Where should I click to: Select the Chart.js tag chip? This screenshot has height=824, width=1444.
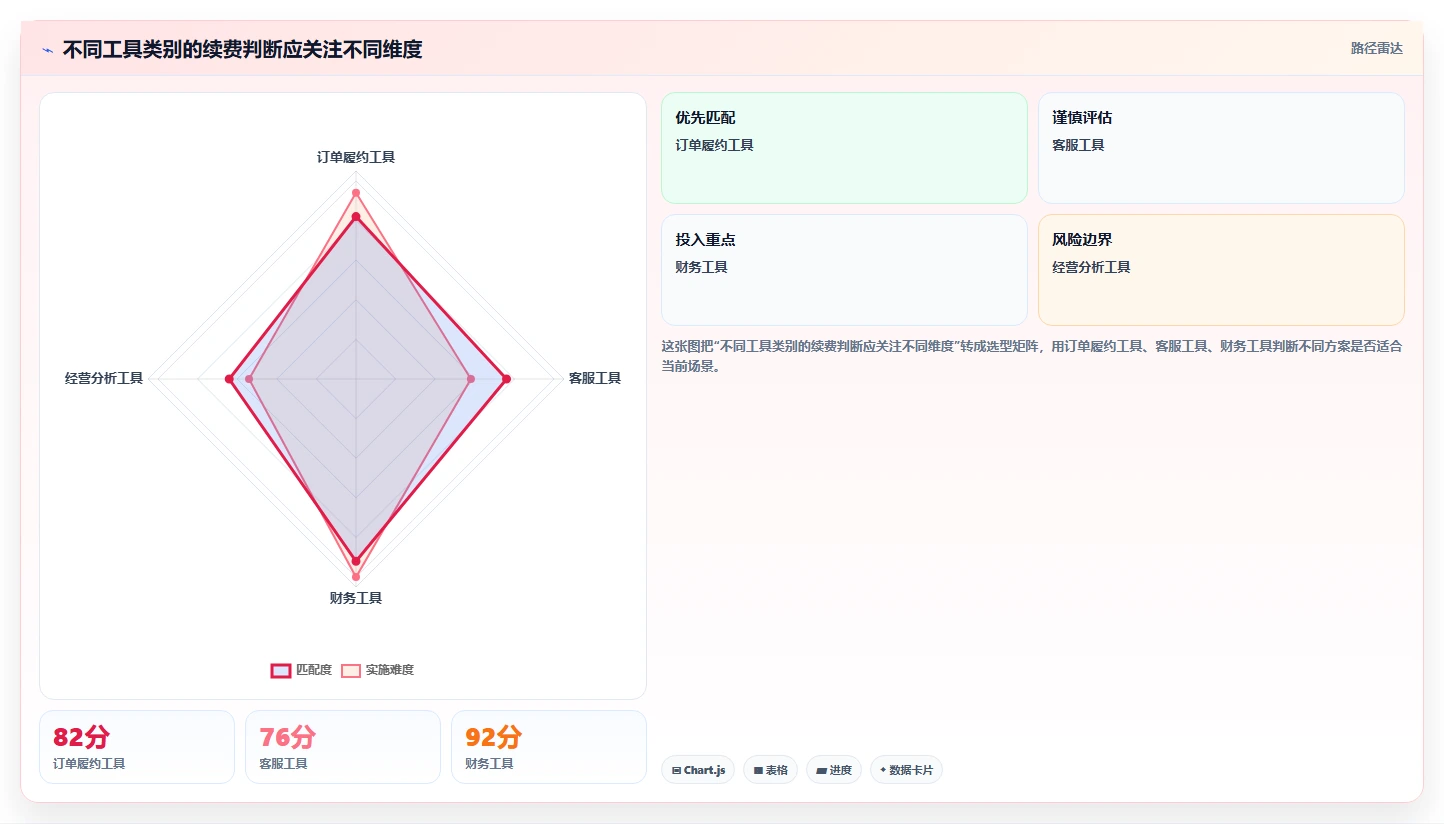[x=698, y=770]
